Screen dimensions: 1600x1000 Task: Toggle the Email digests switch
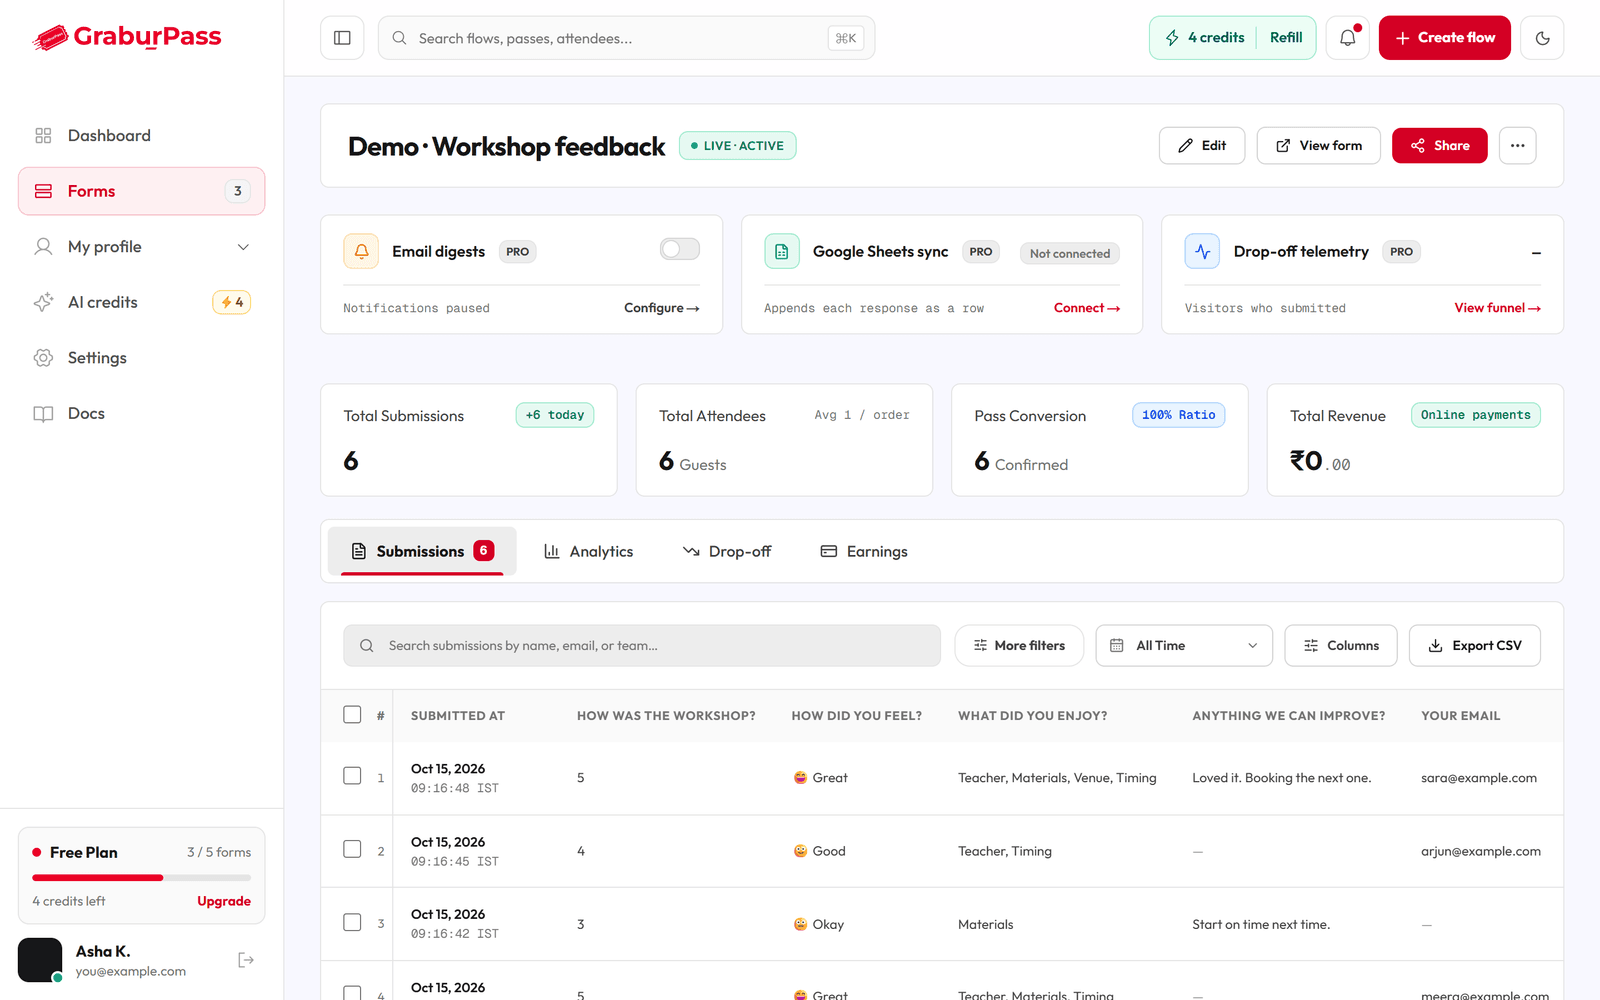click(x=680, y=249)
